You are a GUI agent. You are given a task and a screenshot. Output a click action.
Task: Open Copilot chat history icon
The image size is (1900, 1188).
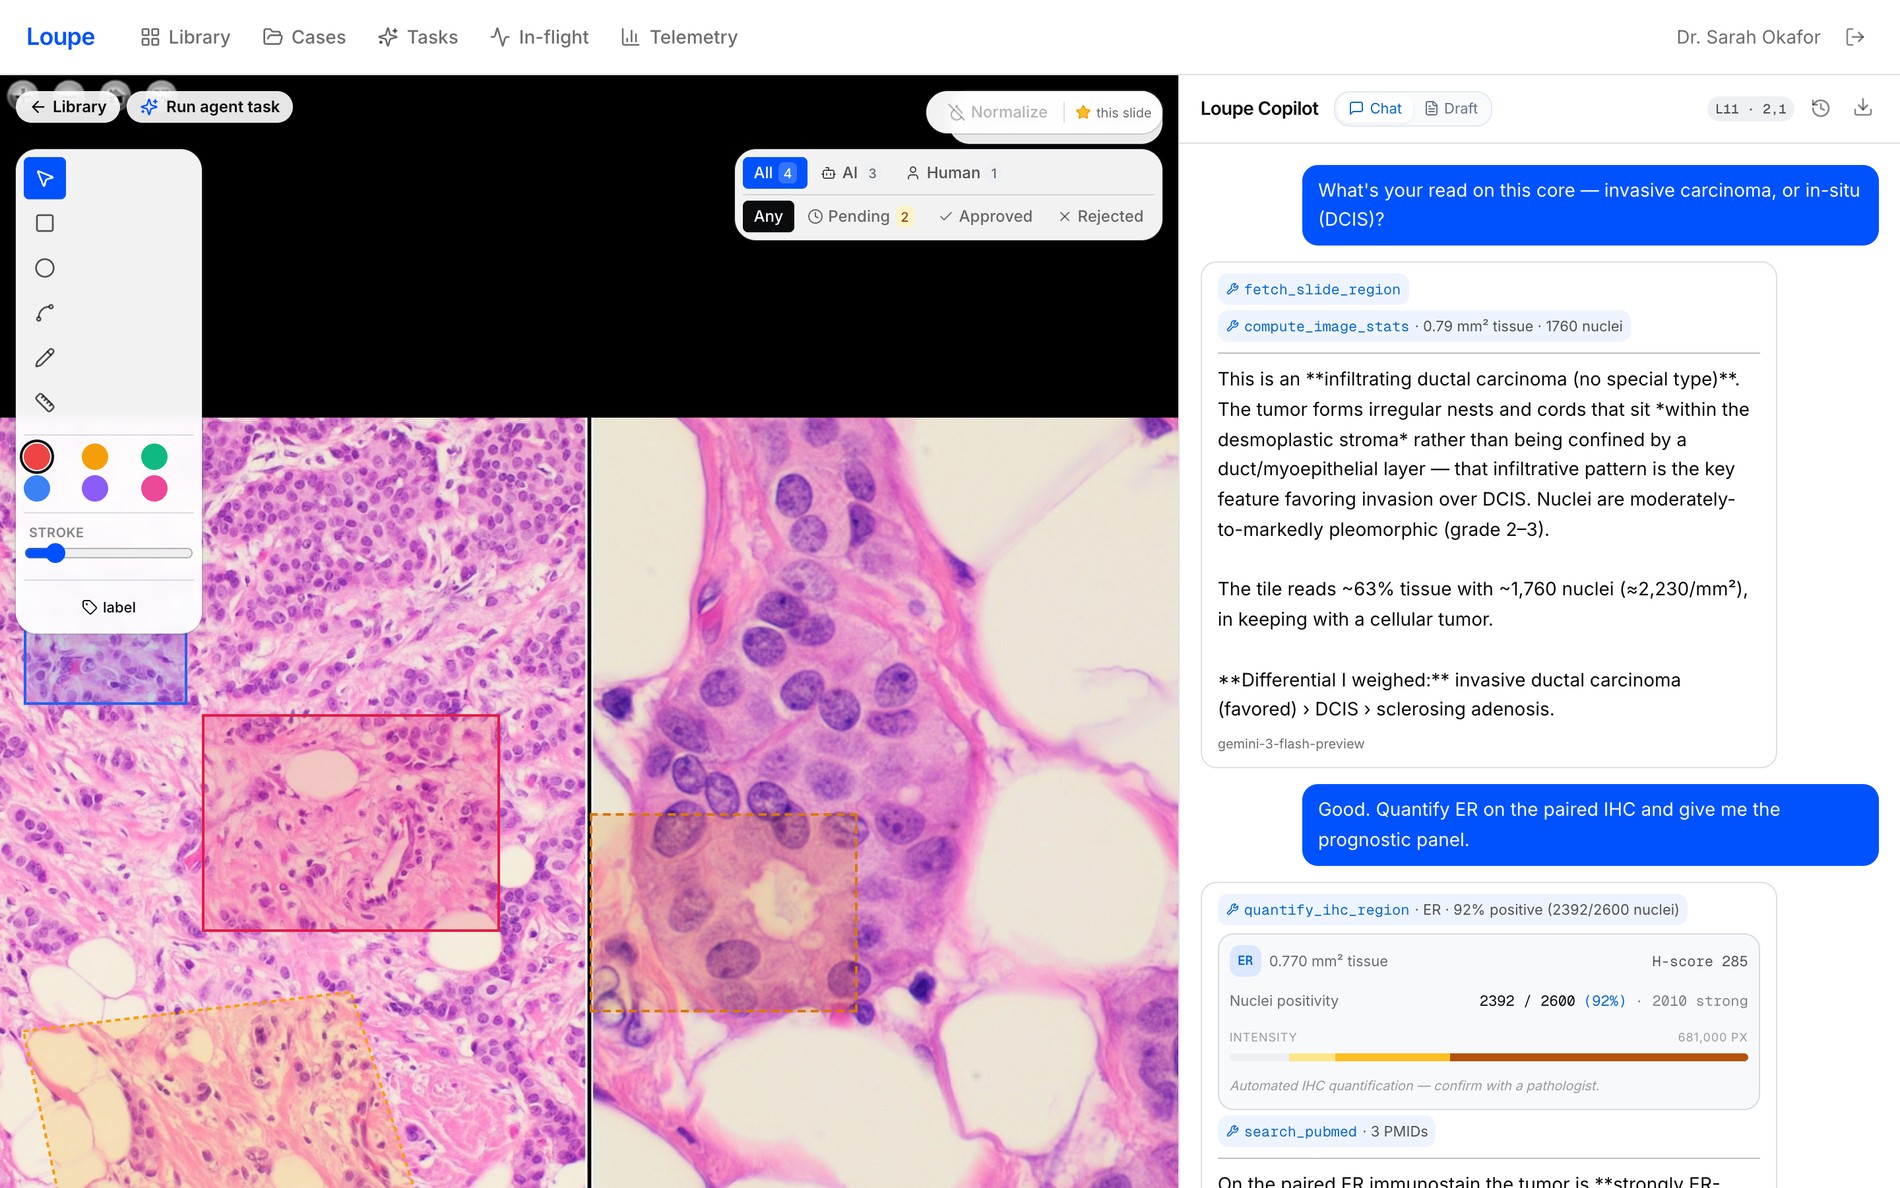pos(1821,108)
